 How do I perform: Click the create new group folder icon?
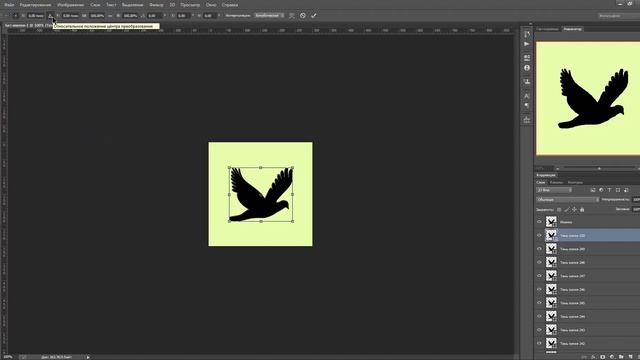point(621,357)
